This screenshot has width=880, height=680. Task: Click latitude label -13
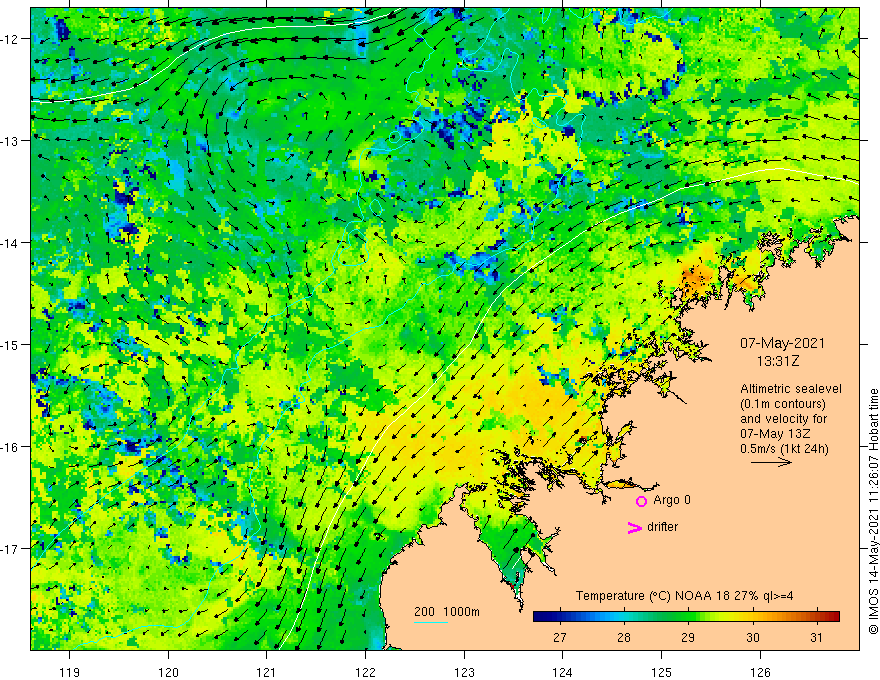click(x=10, y=141)
